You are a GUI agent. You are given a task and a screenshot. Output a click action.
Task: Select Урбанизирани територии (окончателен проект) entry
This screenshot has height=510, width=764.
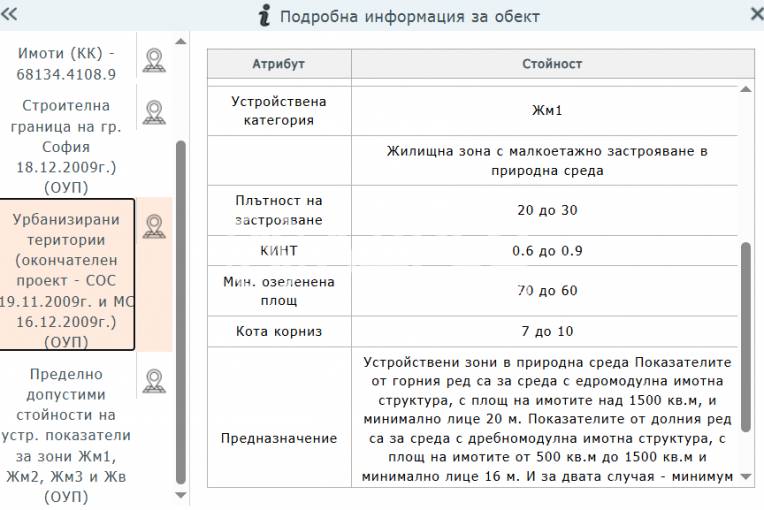coord(66,275)
